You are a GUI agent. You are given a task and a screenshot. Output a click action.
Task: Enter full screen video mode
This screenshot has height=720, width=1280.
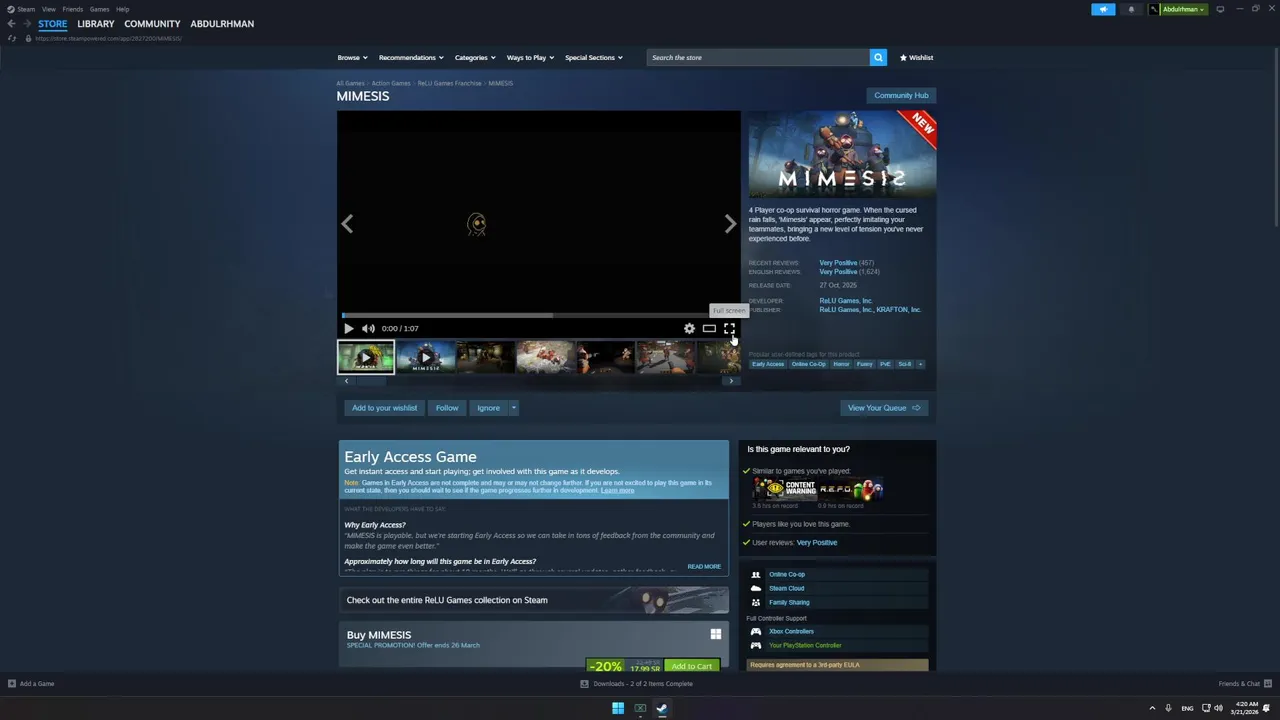(x=729, y=328)
